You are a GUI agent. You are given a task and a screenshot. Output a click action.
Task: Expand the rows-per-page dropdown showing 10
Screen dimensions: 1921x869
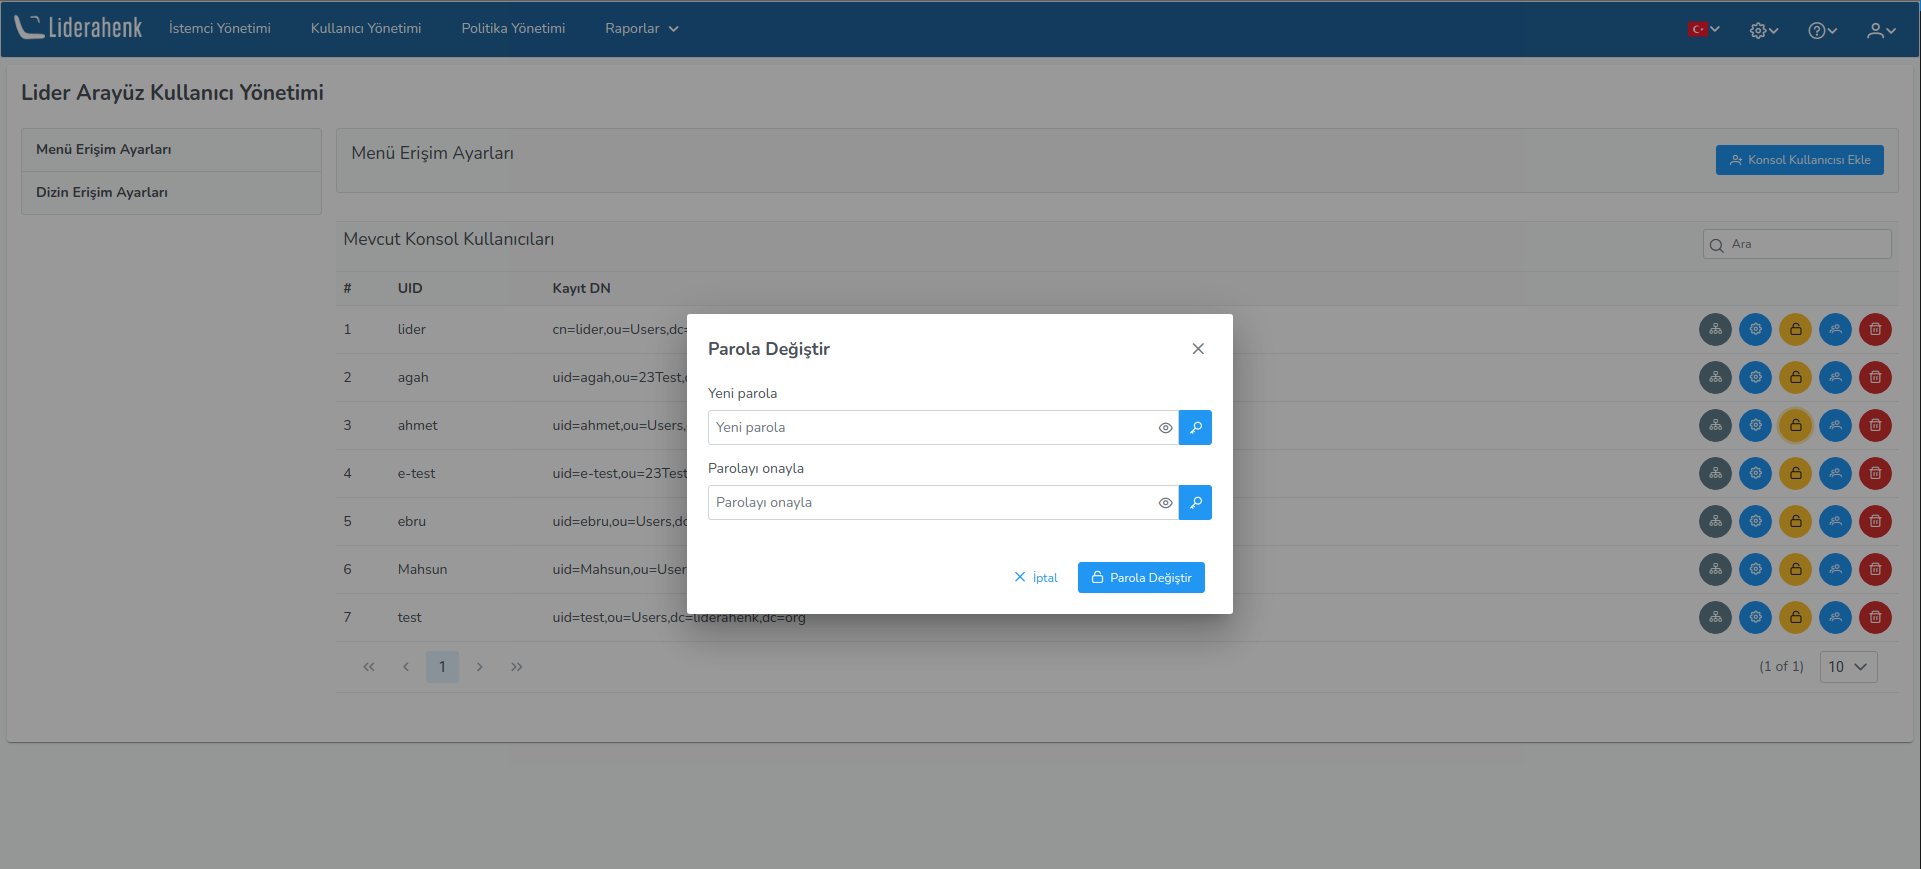point(1848,667)
